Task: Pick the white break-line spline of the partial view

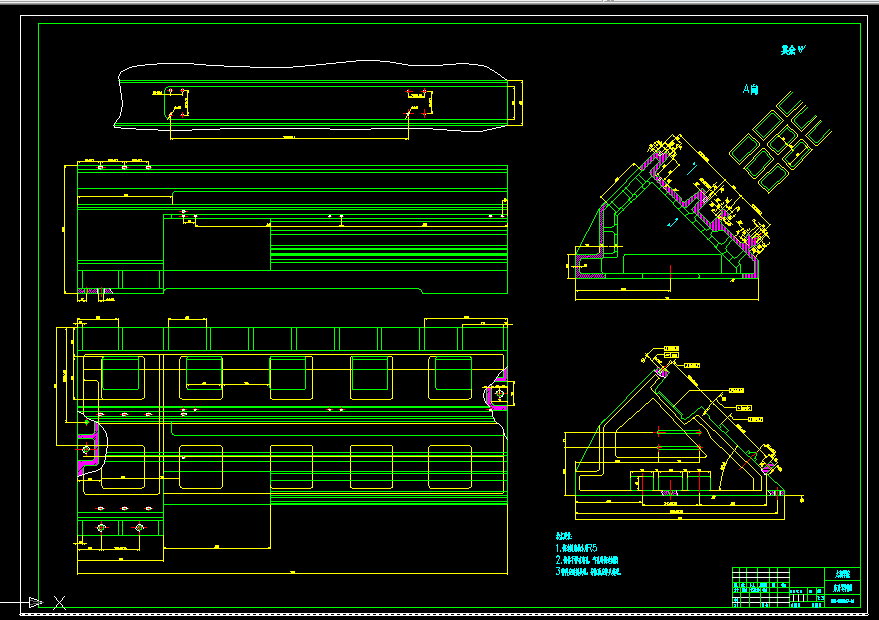Action: pyautogui.click(x=313, y=65)
